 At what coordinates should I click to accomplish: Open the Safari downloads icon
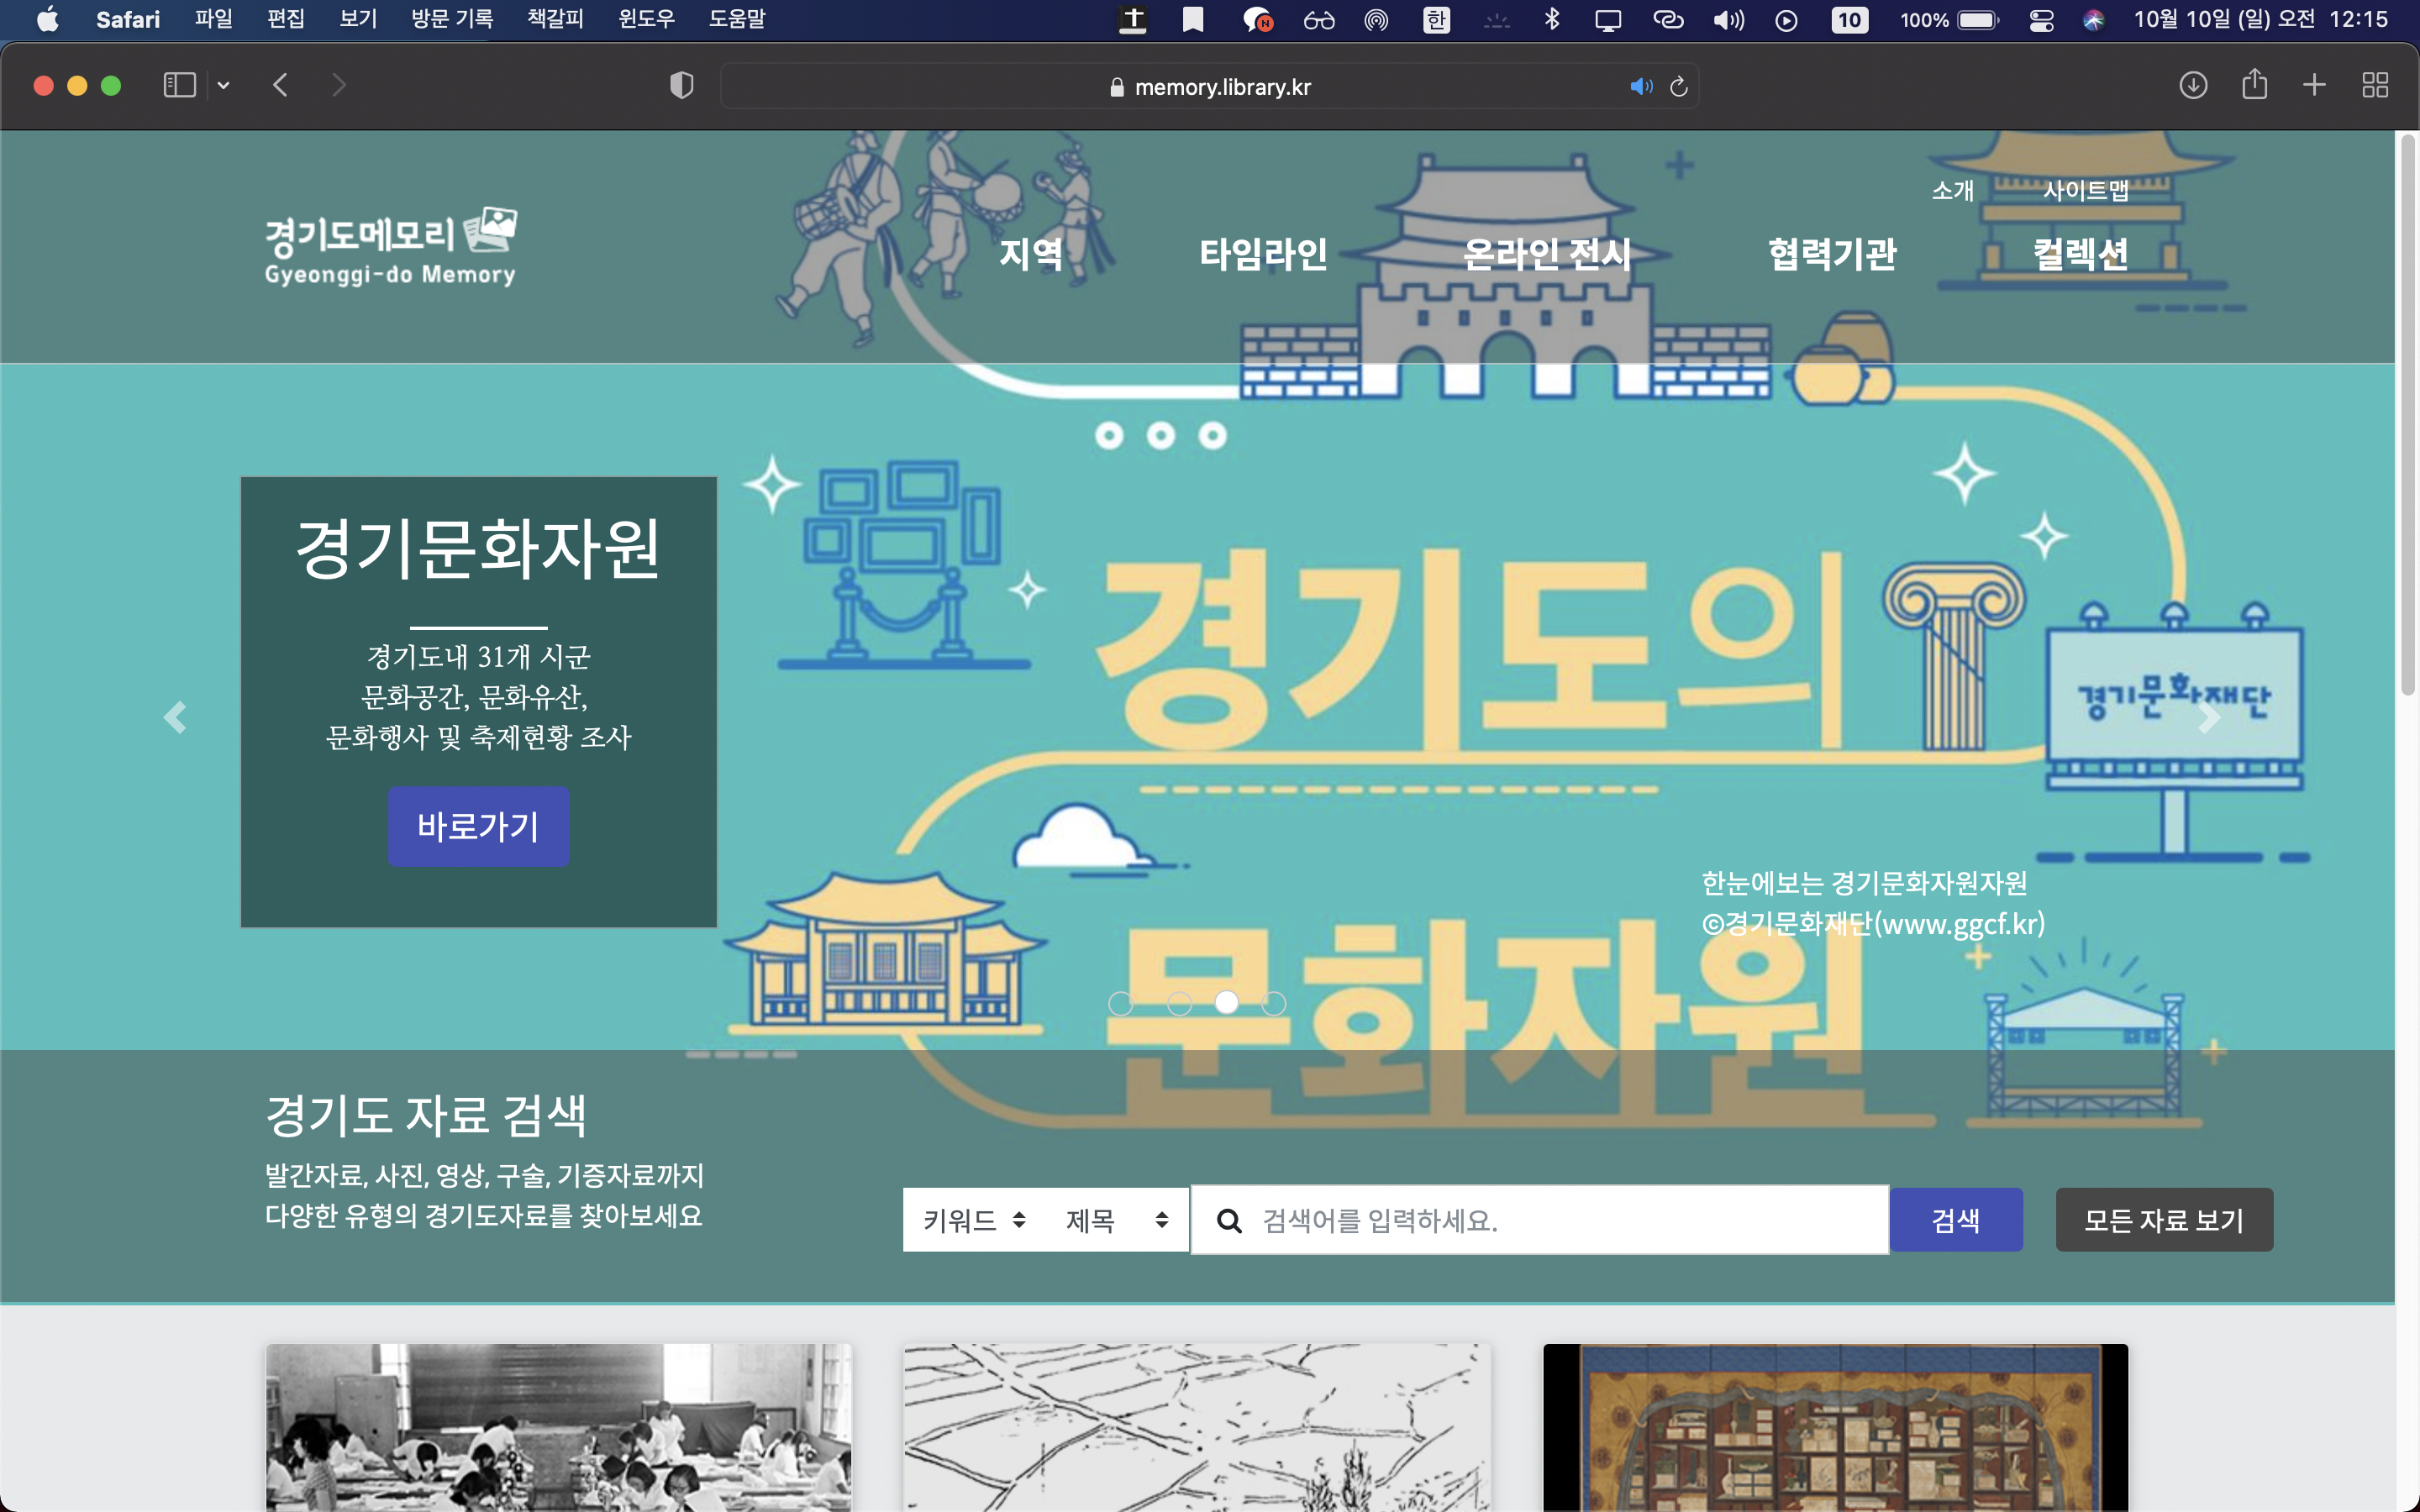click(2193, 86)
